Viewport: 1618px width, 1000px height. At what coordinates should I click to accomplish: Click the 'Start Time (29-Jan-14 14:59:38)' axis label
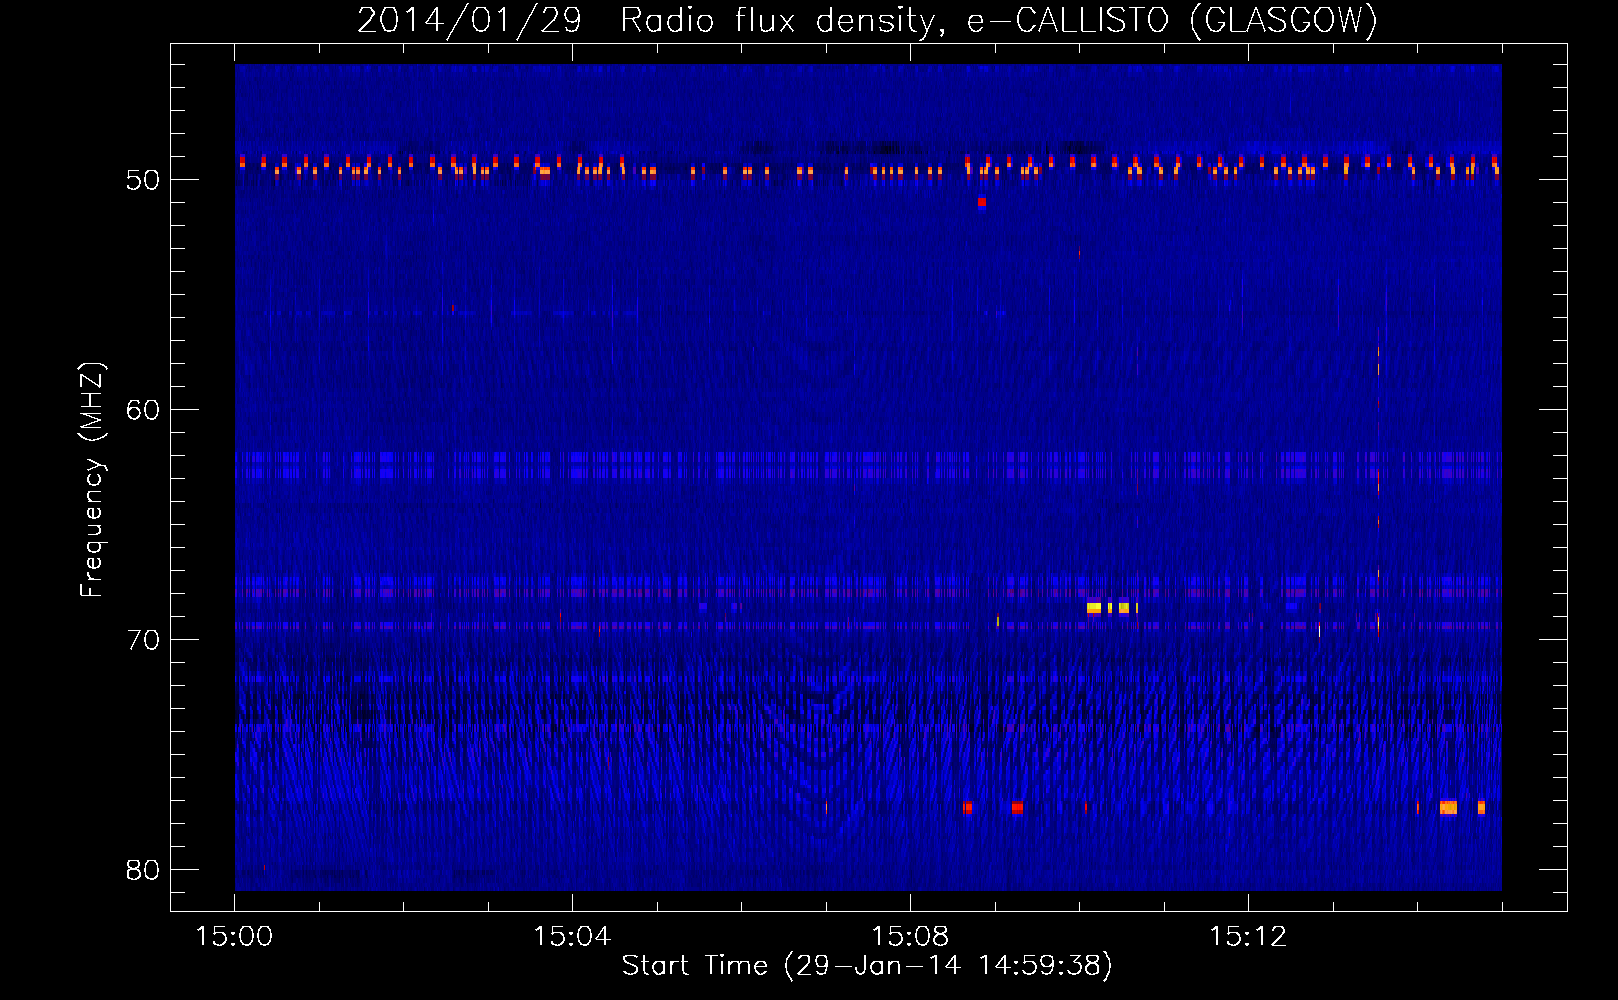pos(867,966)
